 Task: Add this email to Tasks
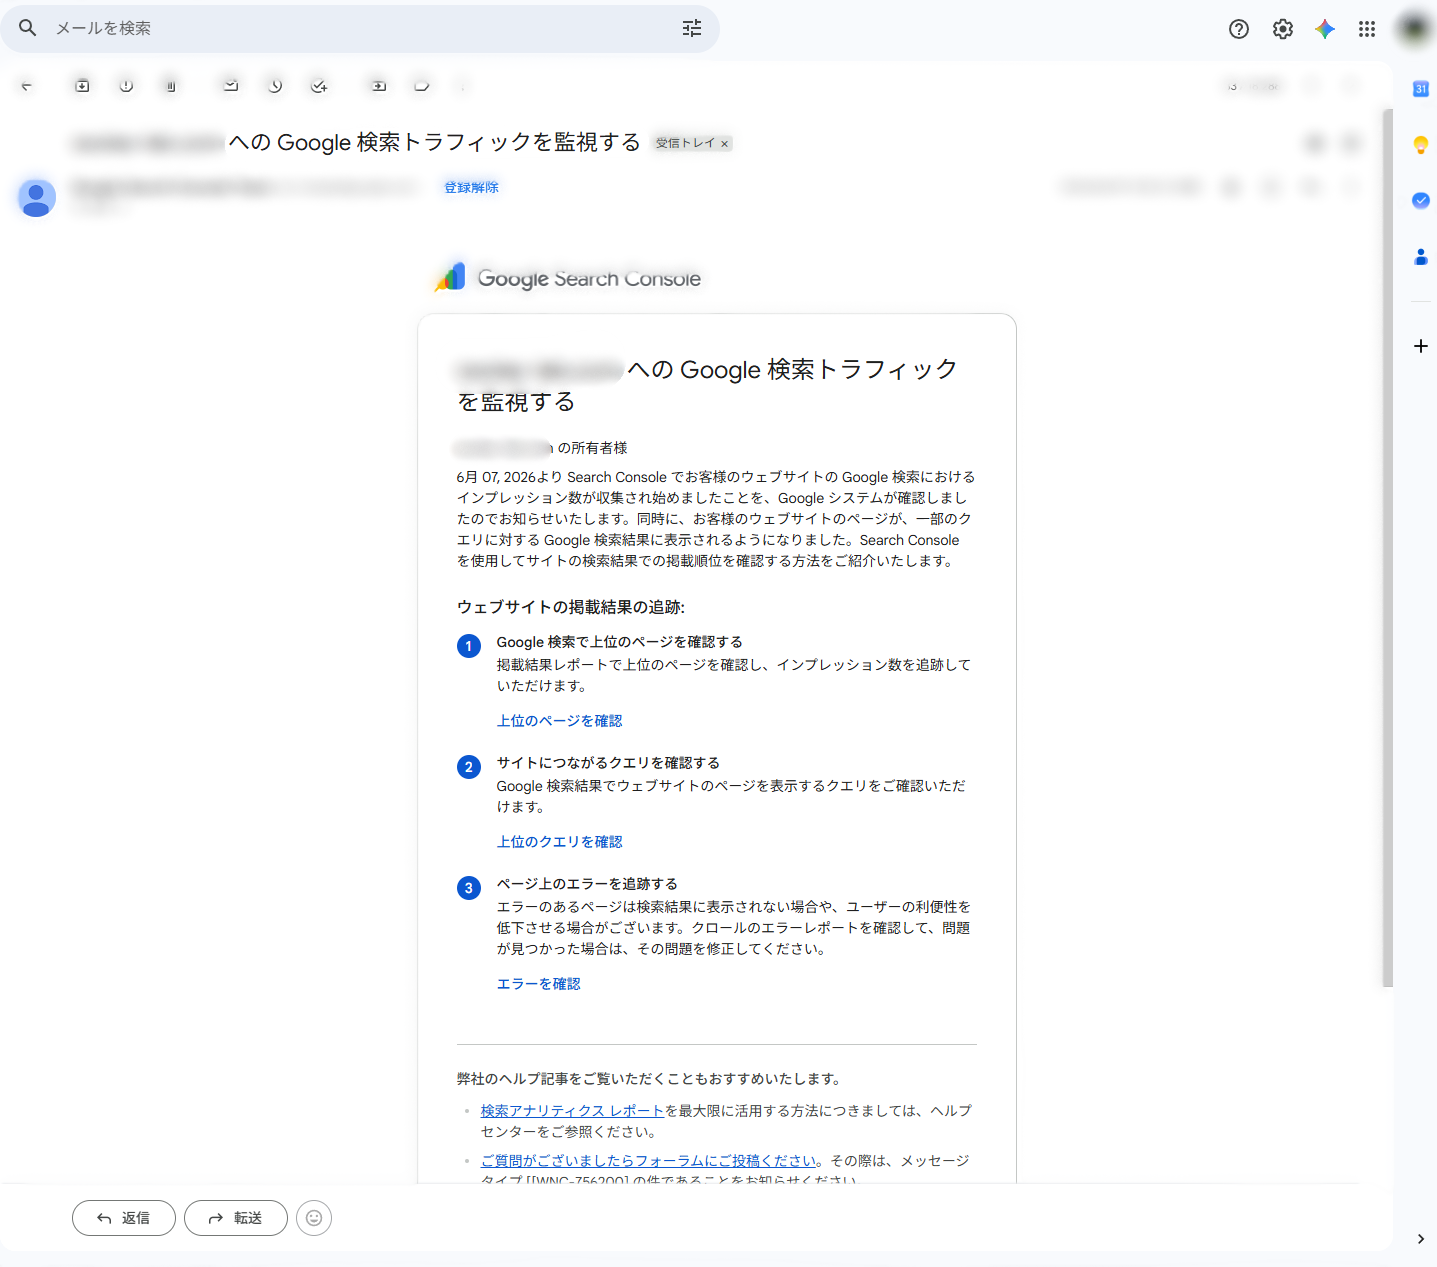coord(319,86)
